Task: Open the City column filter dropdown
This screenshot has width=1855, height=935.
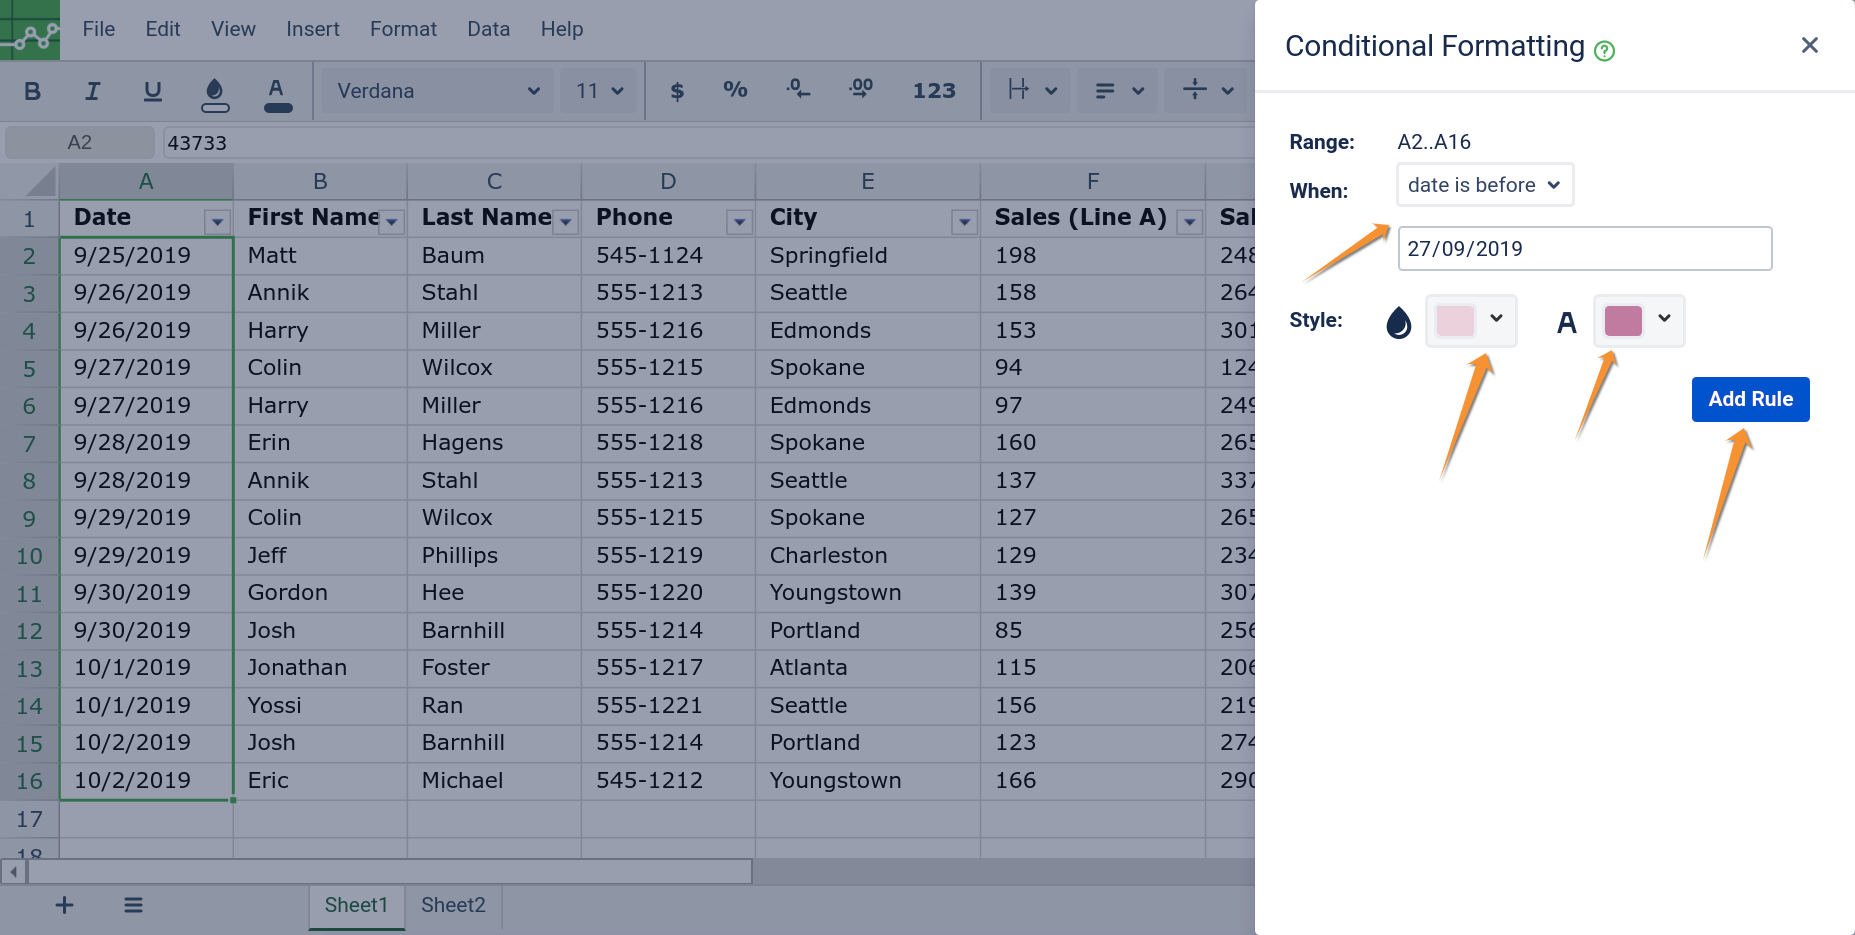Action: point(964,222)
